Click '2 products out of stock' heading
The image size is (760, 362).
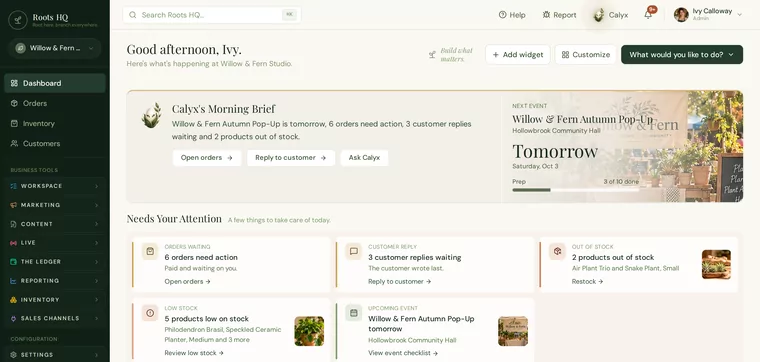pyautogui.click(x=613, y=257)
